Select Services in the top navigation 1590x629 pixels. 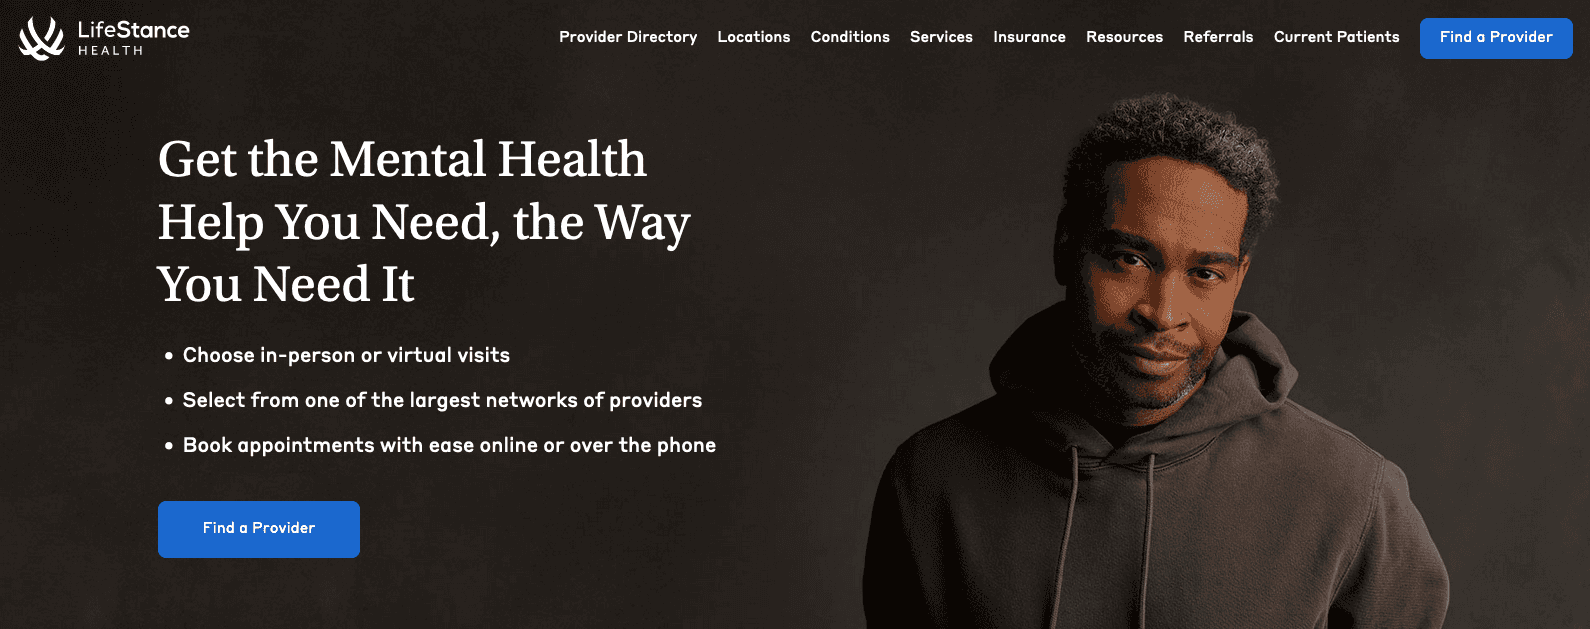(941, 37)
